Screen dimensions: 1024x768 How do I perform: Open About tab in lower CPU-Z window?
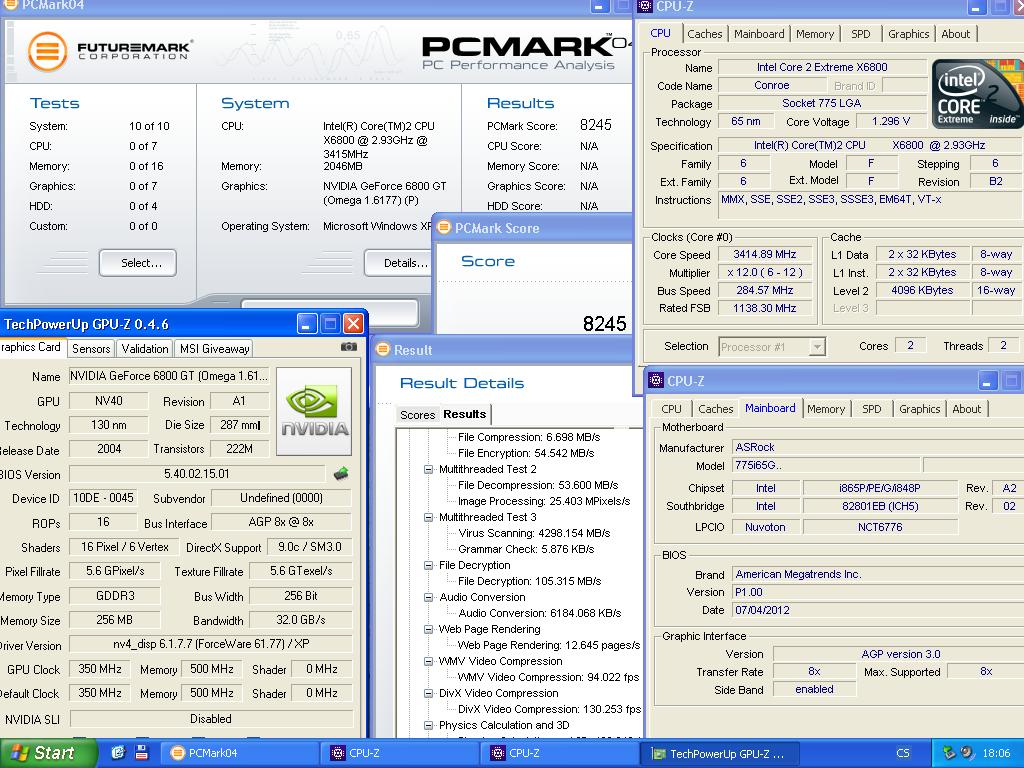(967, 409)
